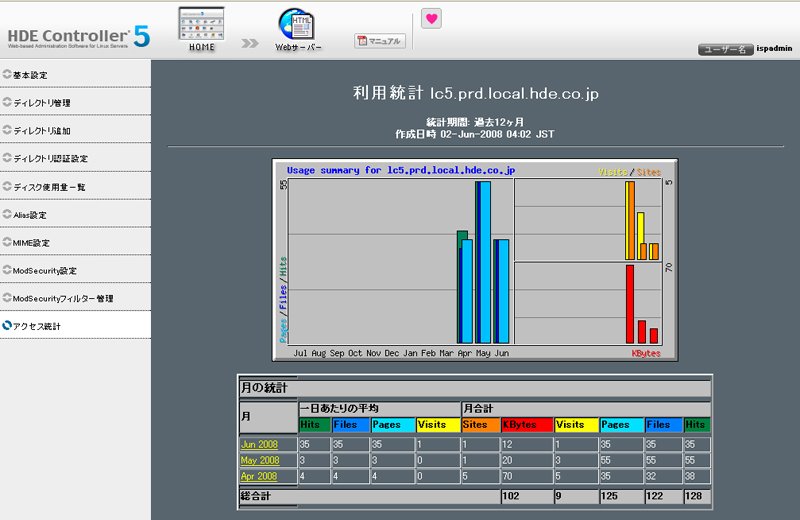The height and width of the screenshot is (520, 800).
Task: Click the cyan Pages header under 月合計
Action: coord(621,425)
